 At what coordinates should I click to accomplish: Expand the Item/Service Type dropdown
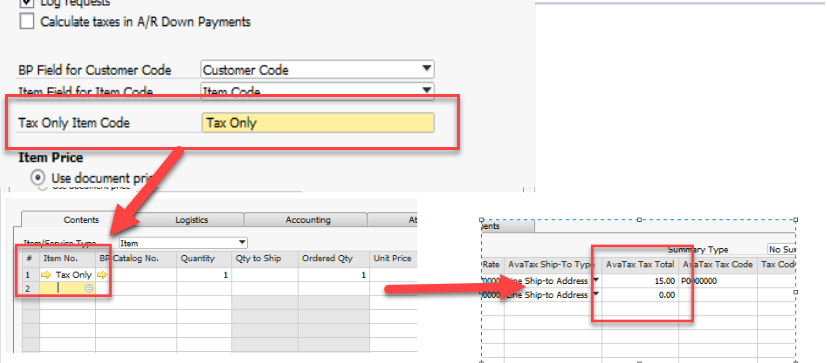pos(242,243)
